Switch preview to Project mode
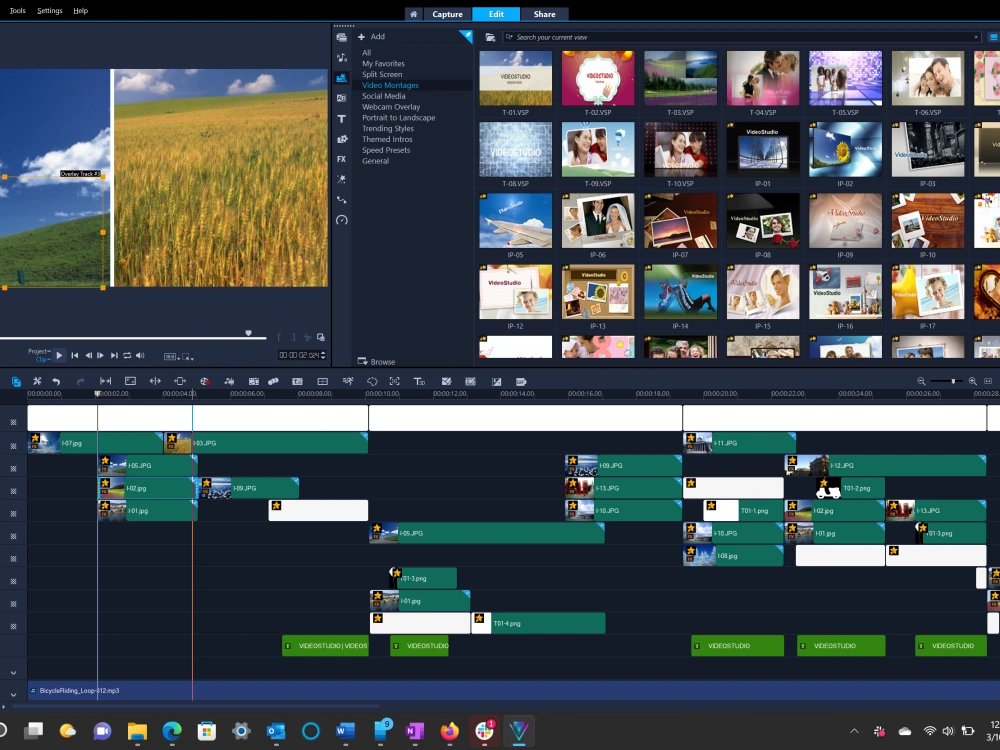This screenshot has height=750, width=1000. tap(38, 351)
